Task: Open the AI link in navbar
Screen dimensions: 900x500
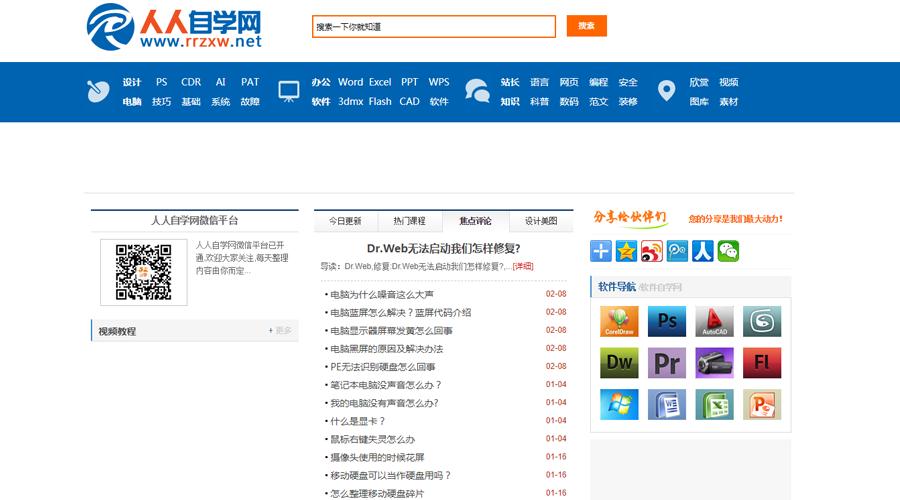Action: pyautogui.click(x=220, y=82)
